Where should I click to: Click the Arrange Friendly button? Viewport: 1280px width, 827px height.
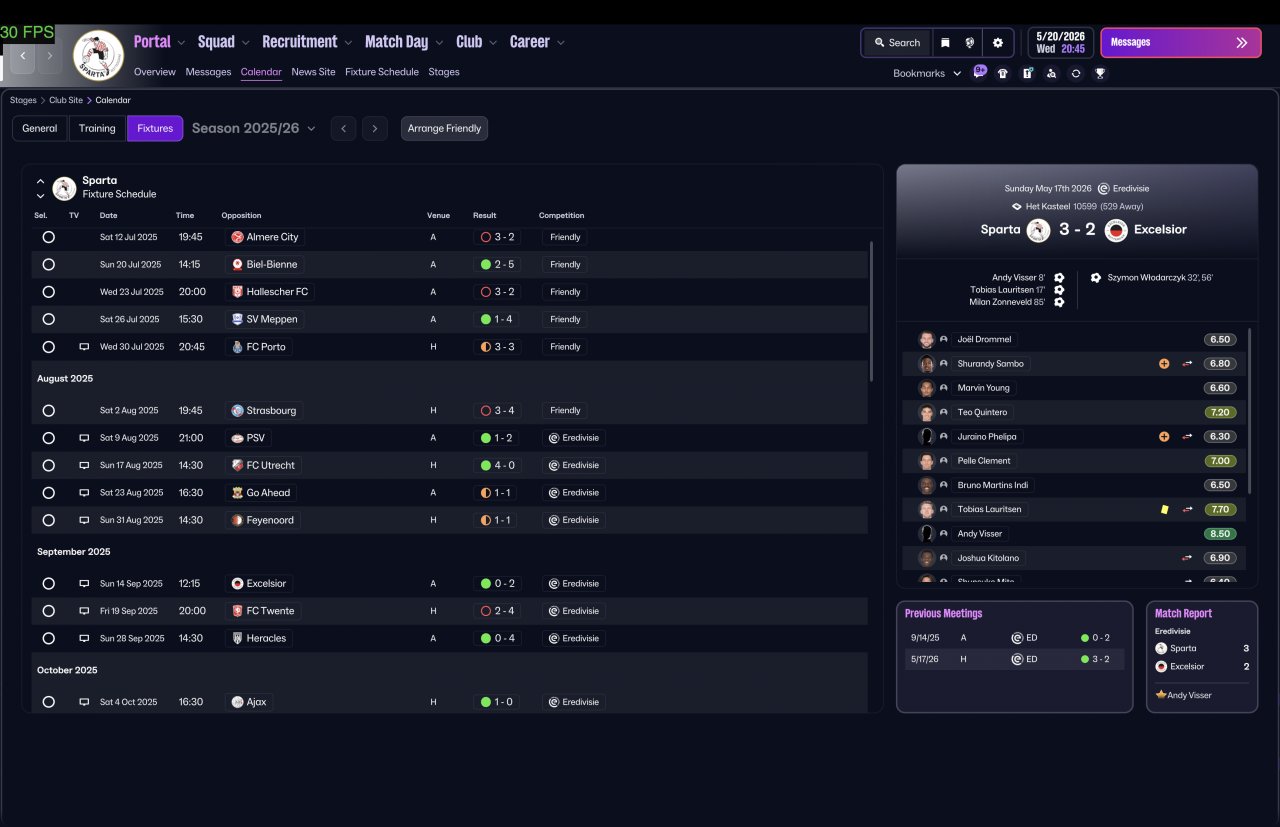point(444,129)
